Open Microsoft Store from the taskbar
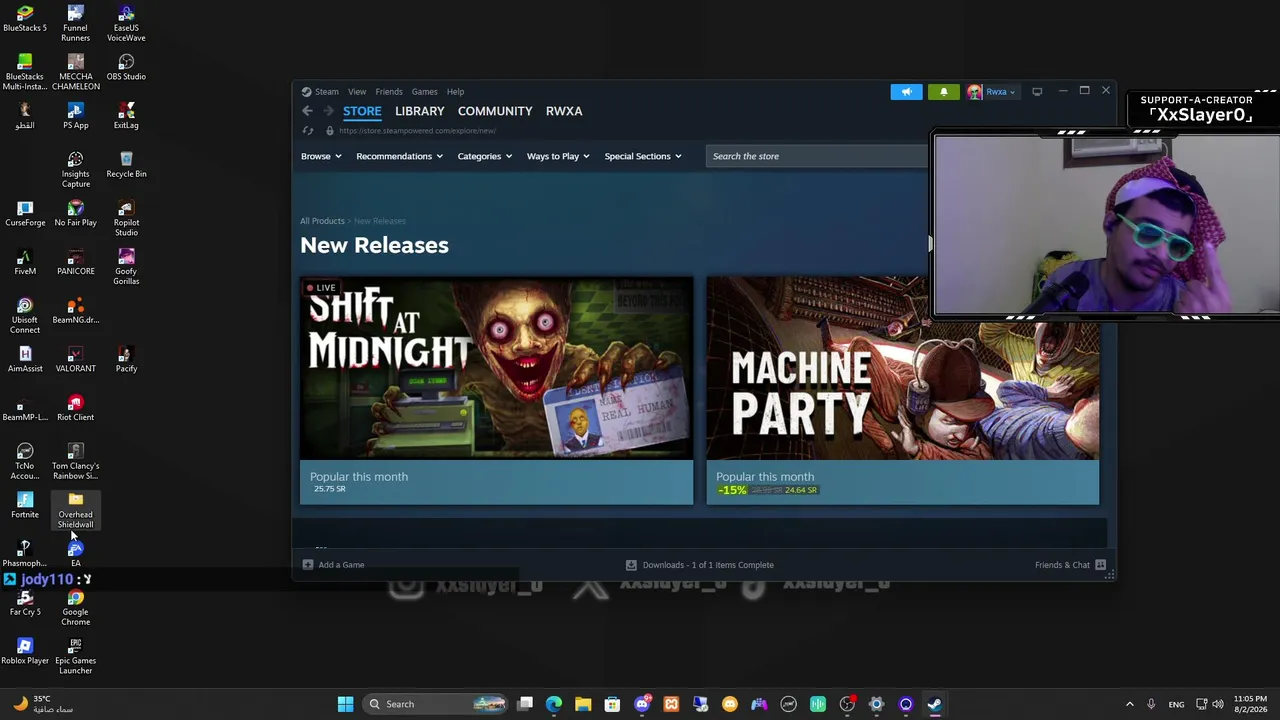This screenshot has height=720, width=1280. click(x=612, y=704)
